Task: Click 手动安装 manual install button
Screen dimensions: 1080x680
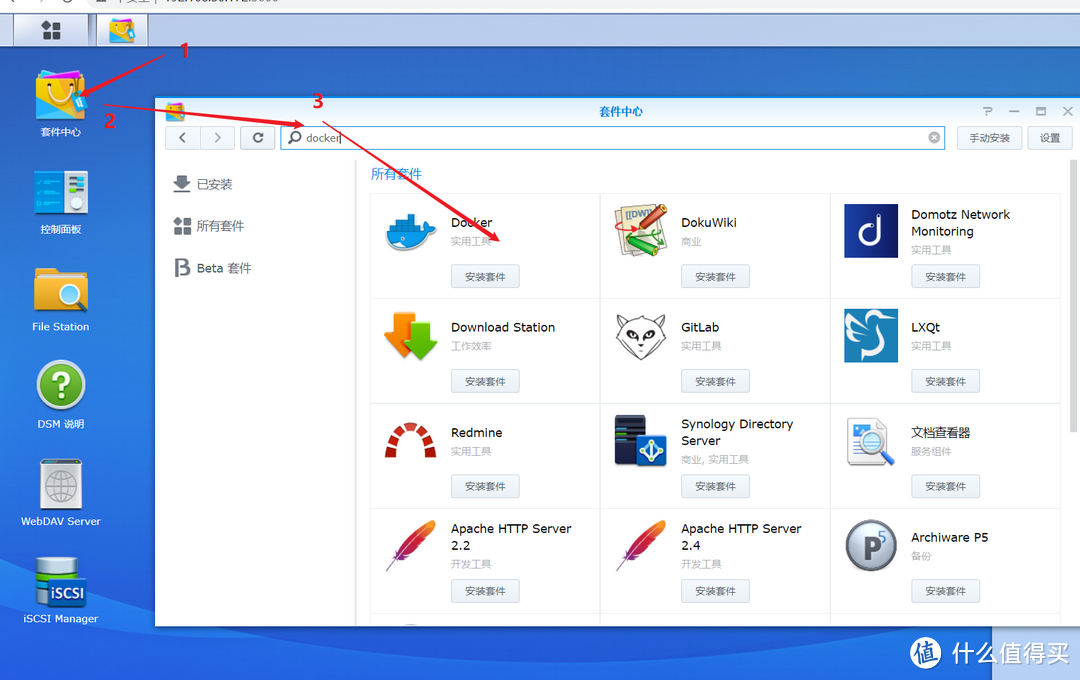Action: pos(989,138)
